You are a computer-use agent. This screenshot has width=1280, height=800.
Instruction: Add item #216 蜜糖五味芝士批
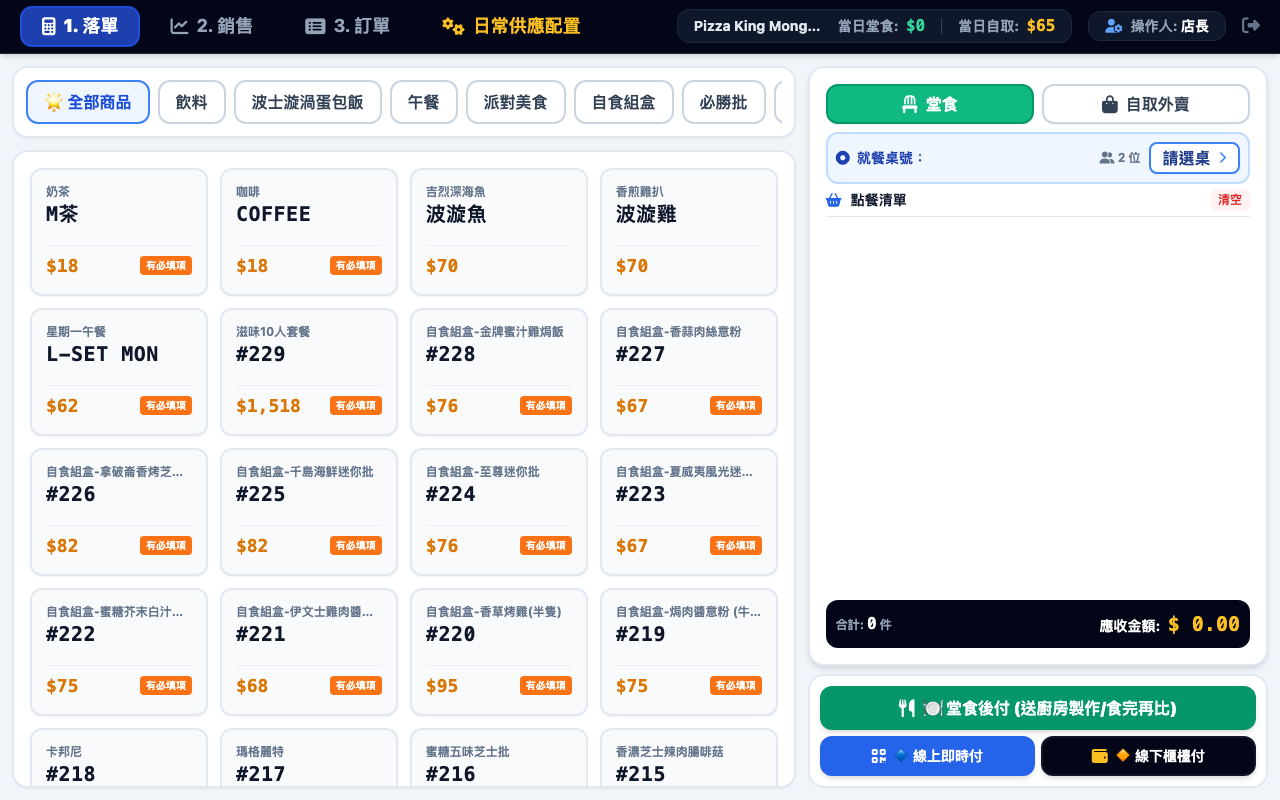pyautogui.click(x=499, y=758)
